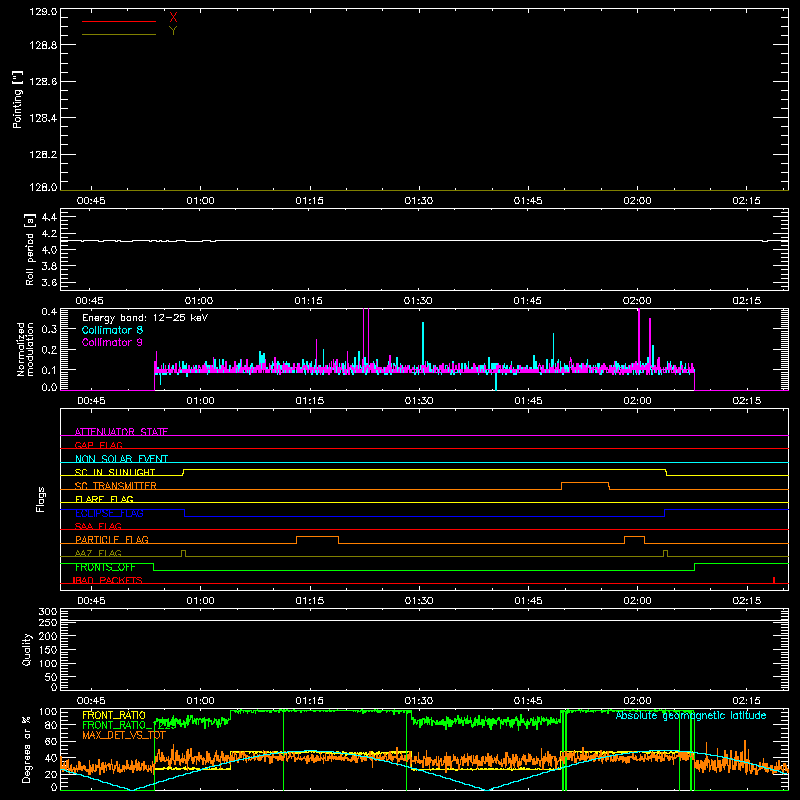Click the FLARE_FLAG label

pyautogui.click(x=104, y=499)
